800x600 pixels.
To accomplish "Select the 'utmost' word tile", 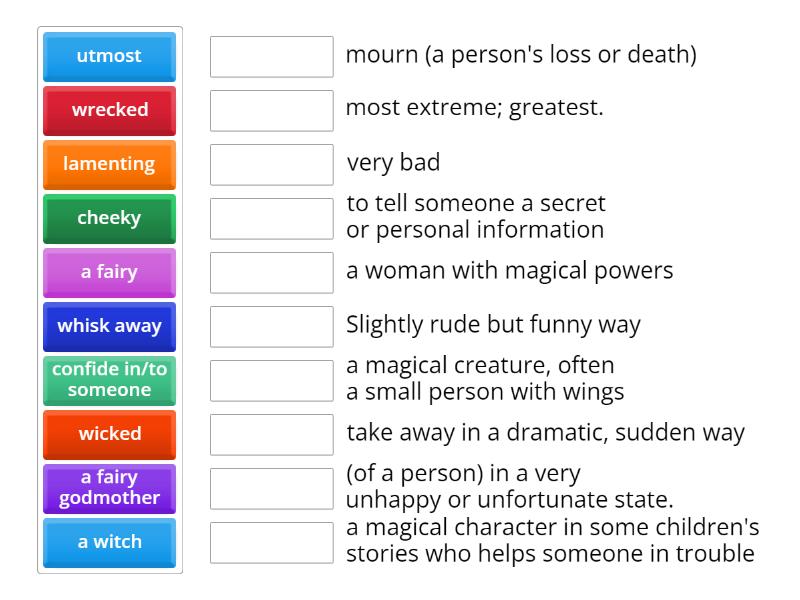I will [x=109, y=57].
